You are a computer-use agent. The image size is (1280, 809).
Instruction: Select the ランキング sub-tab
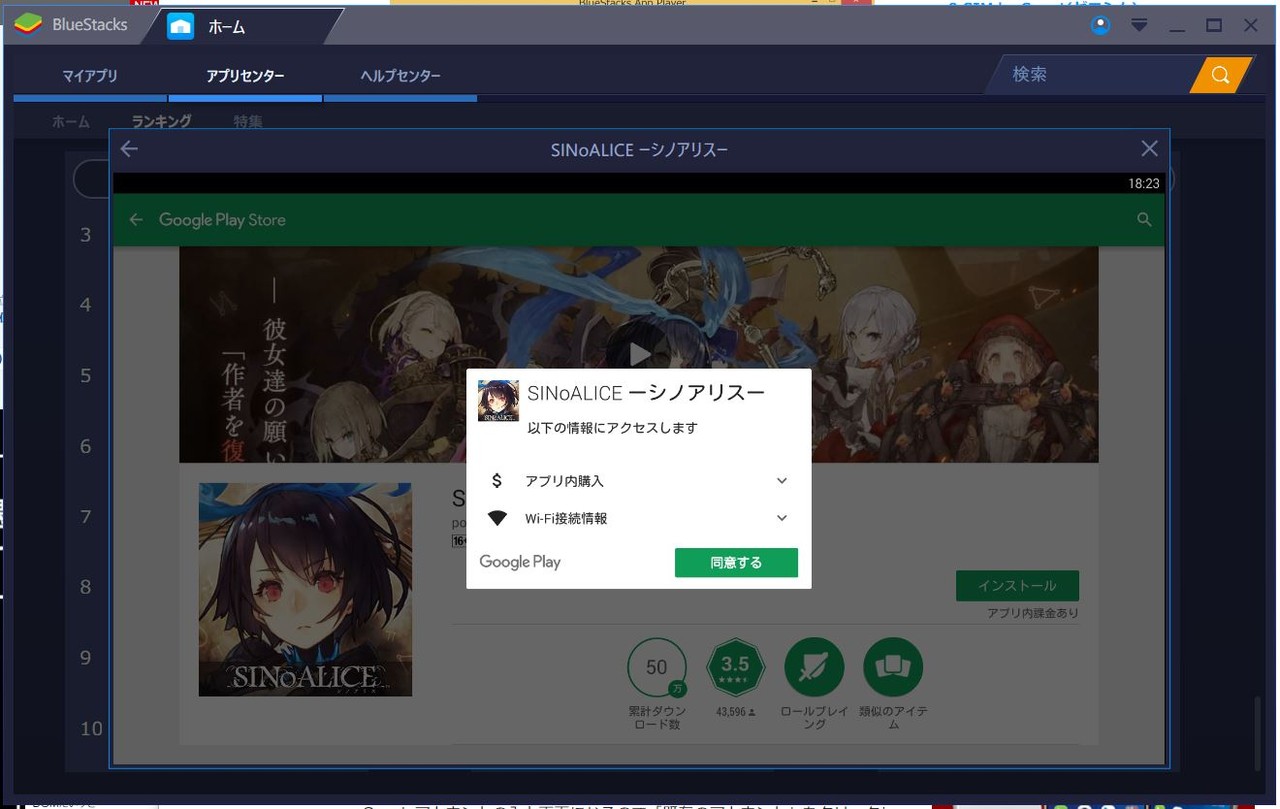tap(162, 121)
